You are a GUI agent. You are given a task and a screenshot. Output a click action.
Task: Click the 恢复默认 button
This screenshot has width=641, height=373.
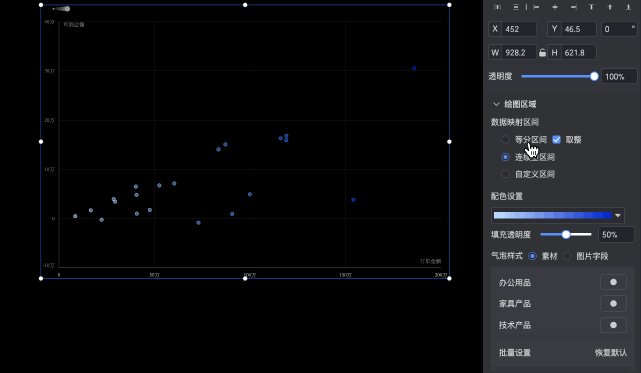click(x=611, y=353)
